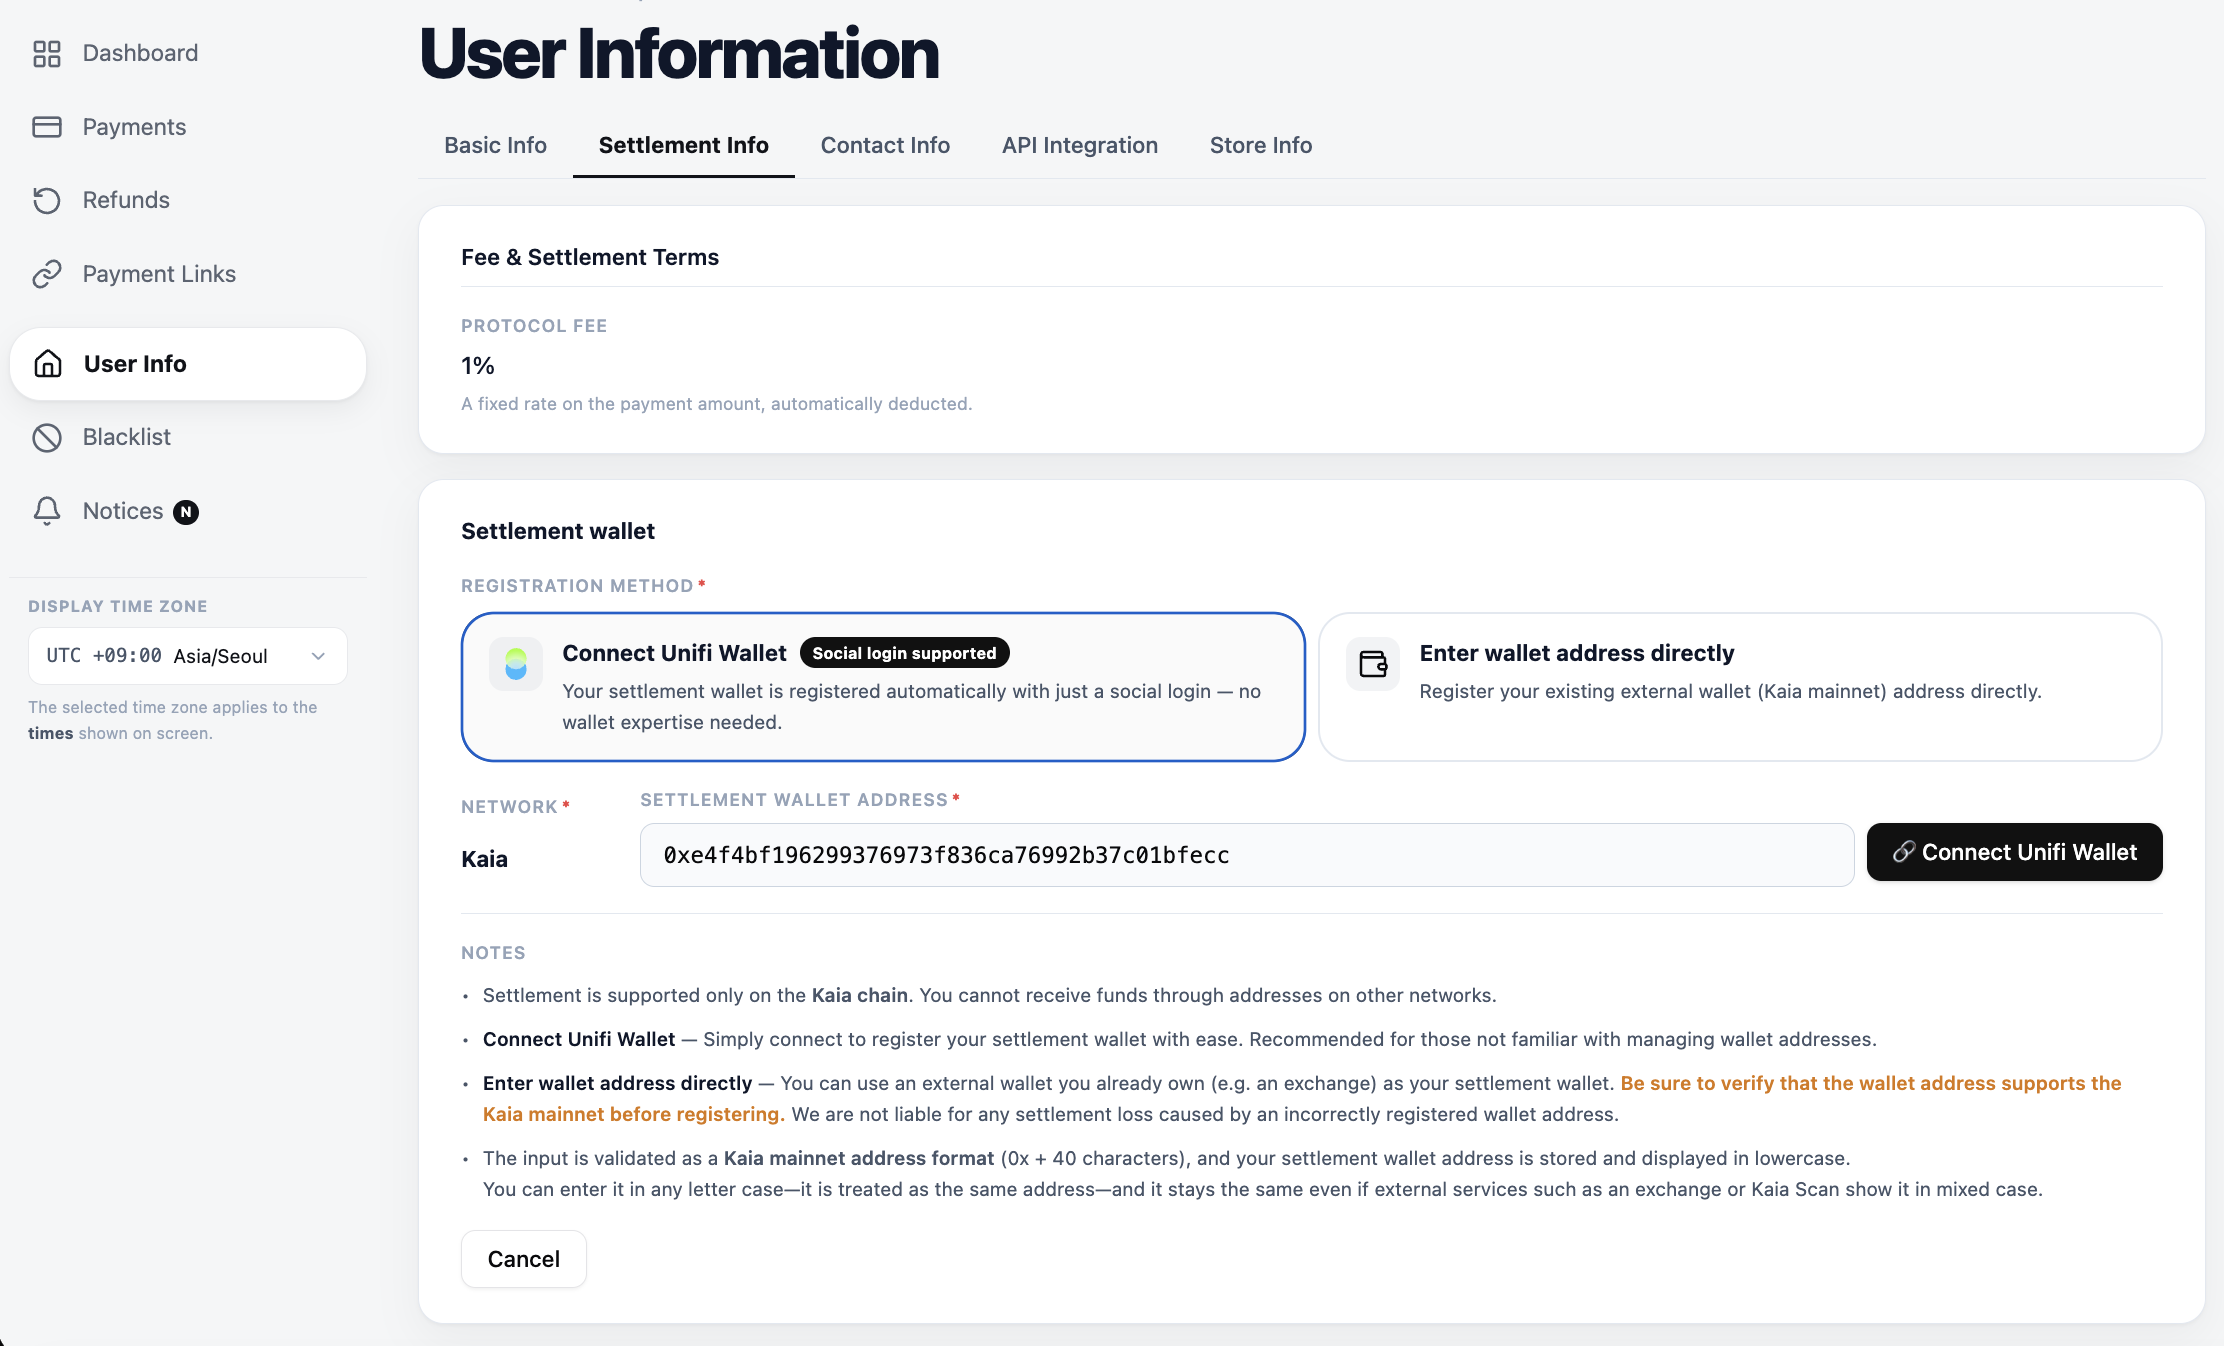The width and height of the screenshot is (2224, 1346).
Task: Click the DISPLAY TIME ZONE label
Action: 118,606
